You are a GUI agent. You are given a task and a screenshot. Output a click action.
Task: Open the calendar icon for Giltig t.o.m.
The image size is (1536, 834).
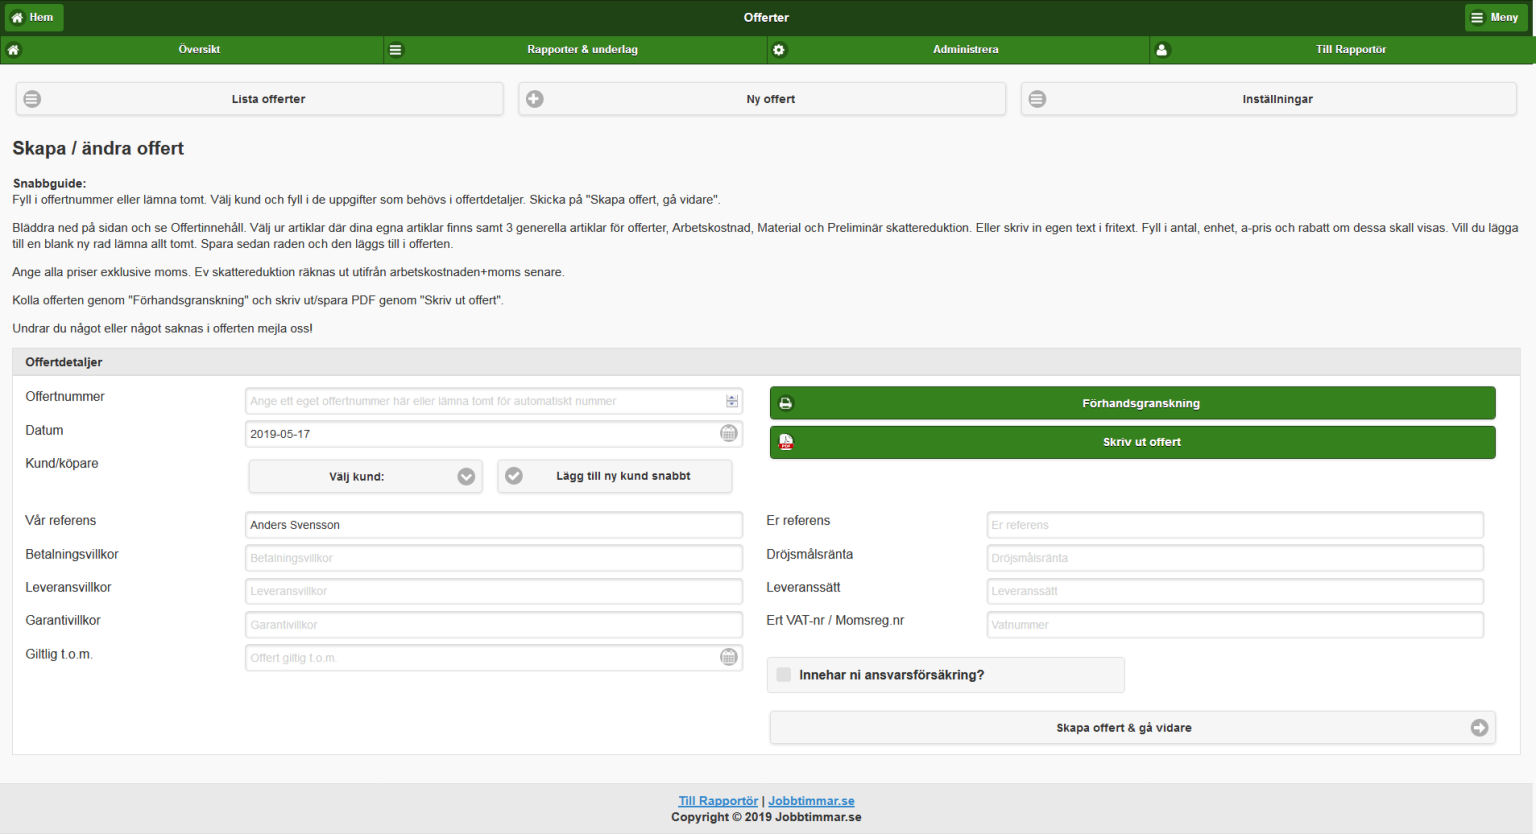(x=729, y=658)
